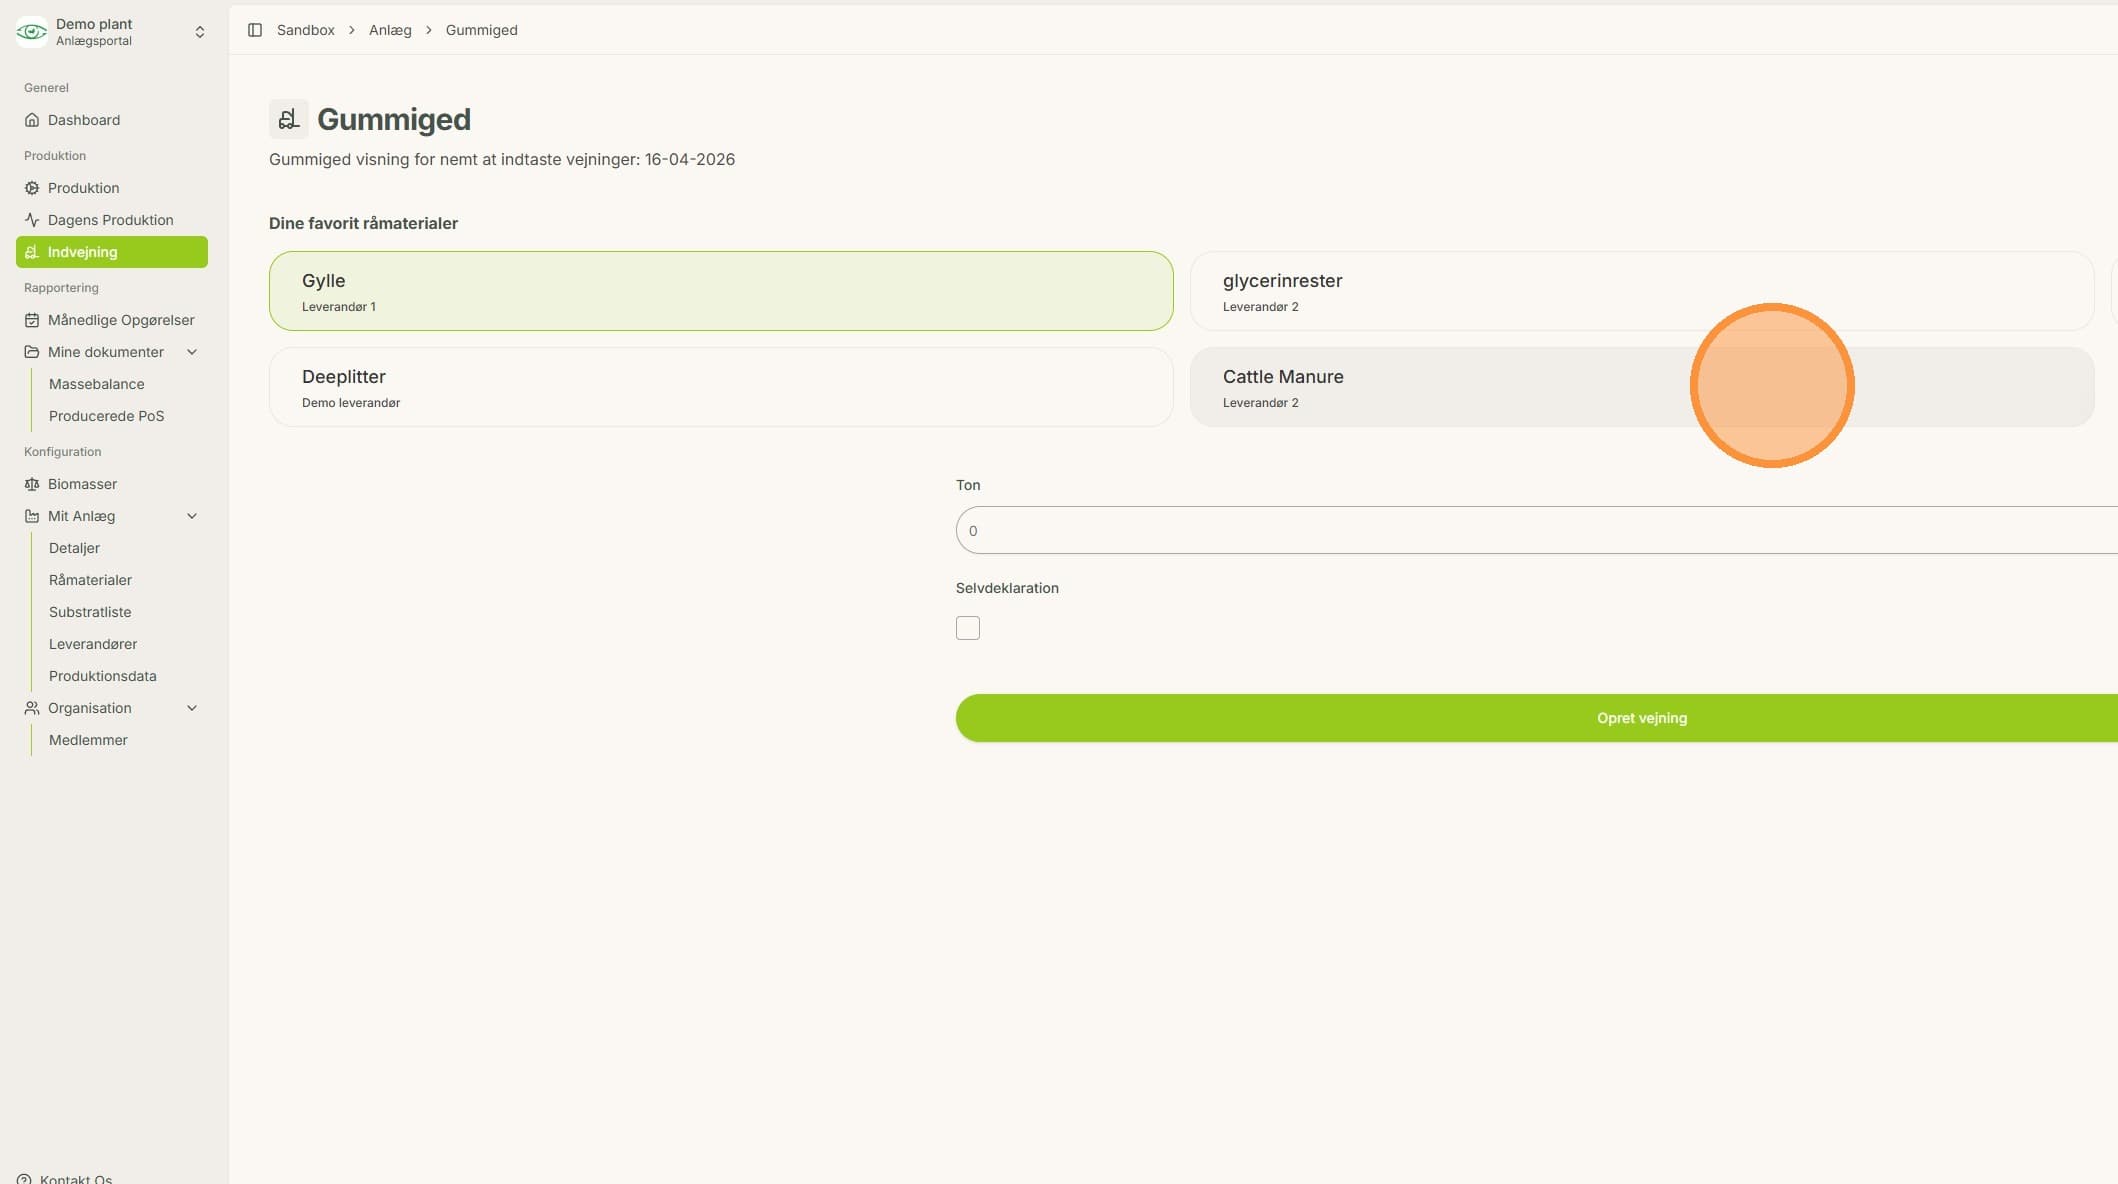Click the Biomasser scale icon
The height and width of the screenshot is (1184, 2118).
click(x=32, y=484)
